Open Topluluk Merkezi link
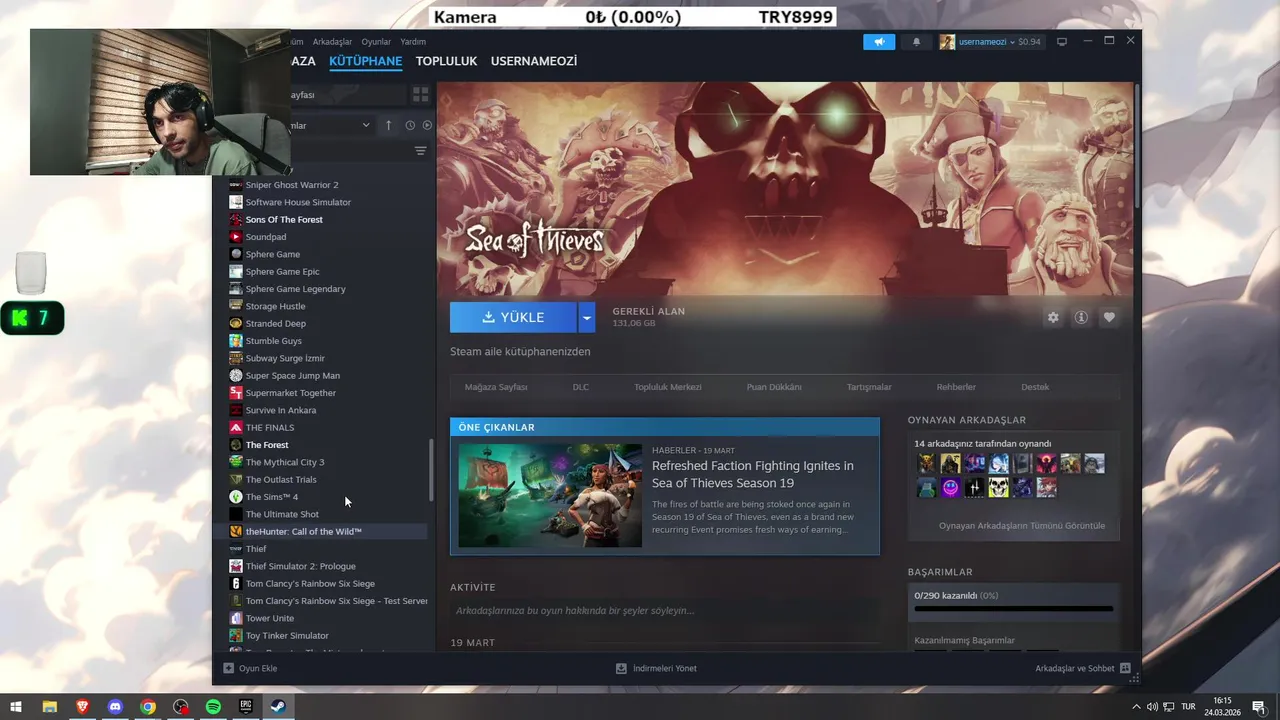This screenshot has height=720, width=1280. coord(668,387)
